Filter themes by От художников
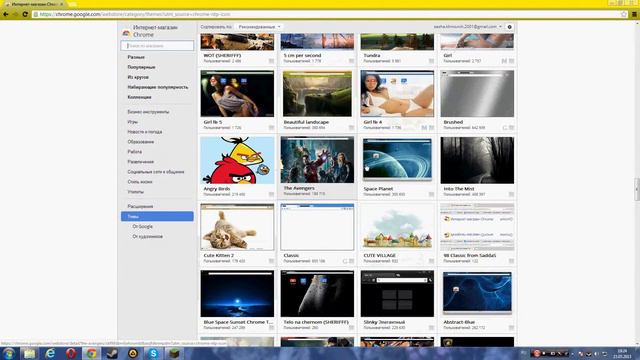640x360 pixels. [x=148, y=236]
